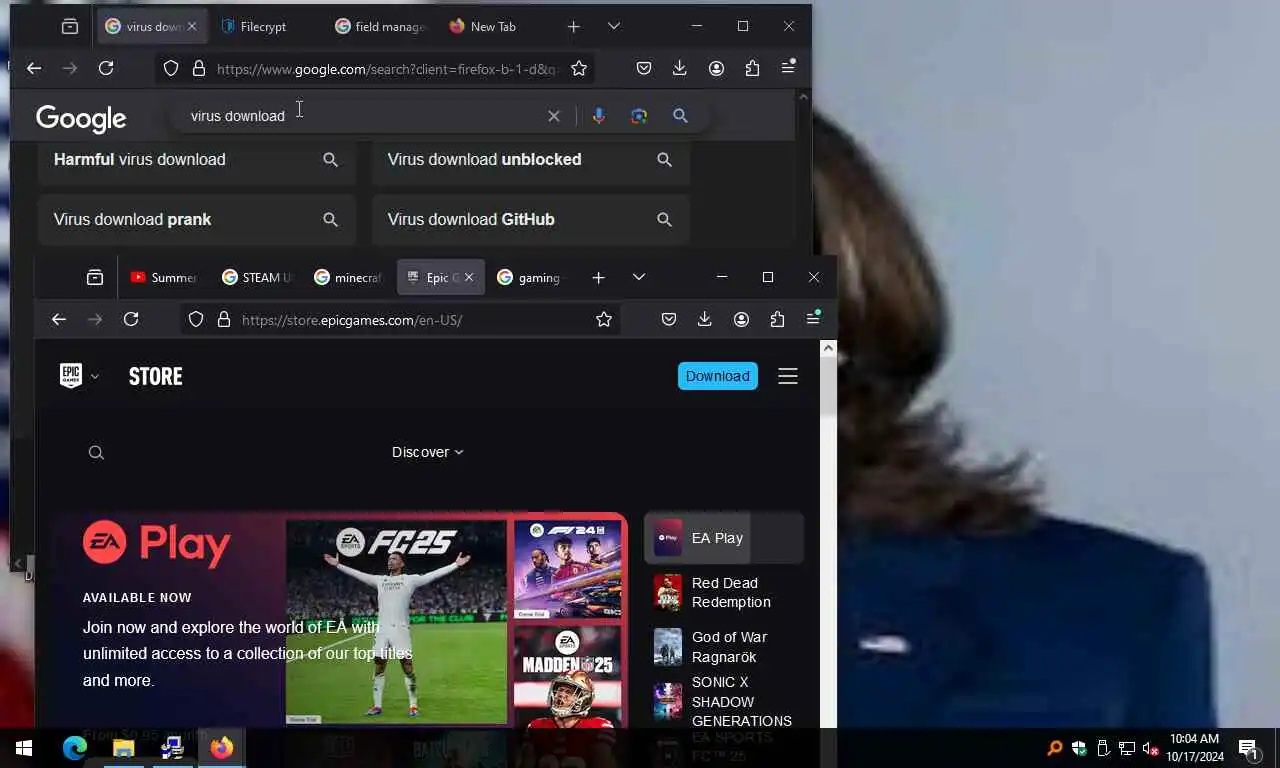
Task: Select Harmful virus download suggestion
Action: [197, 160]
